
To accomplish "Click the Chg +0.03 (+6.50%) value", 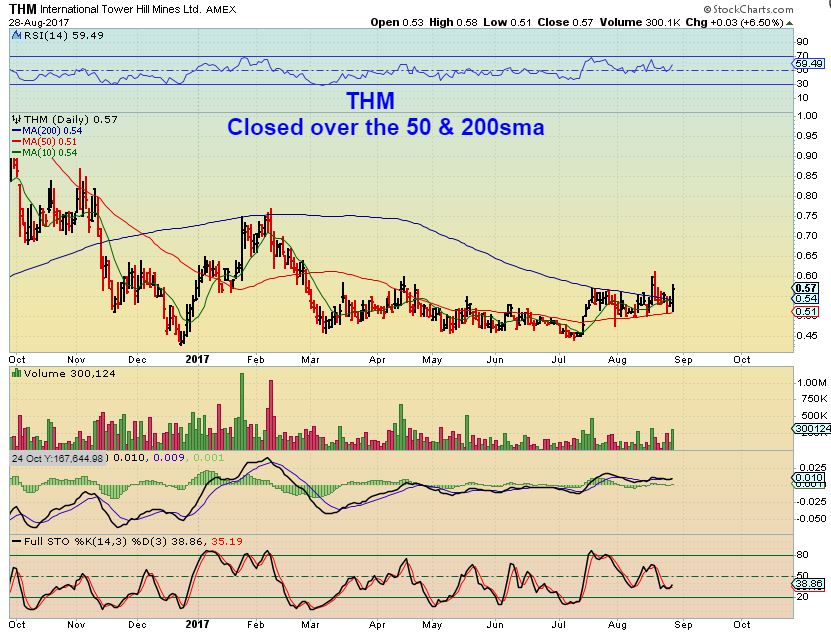I will 734,22.
